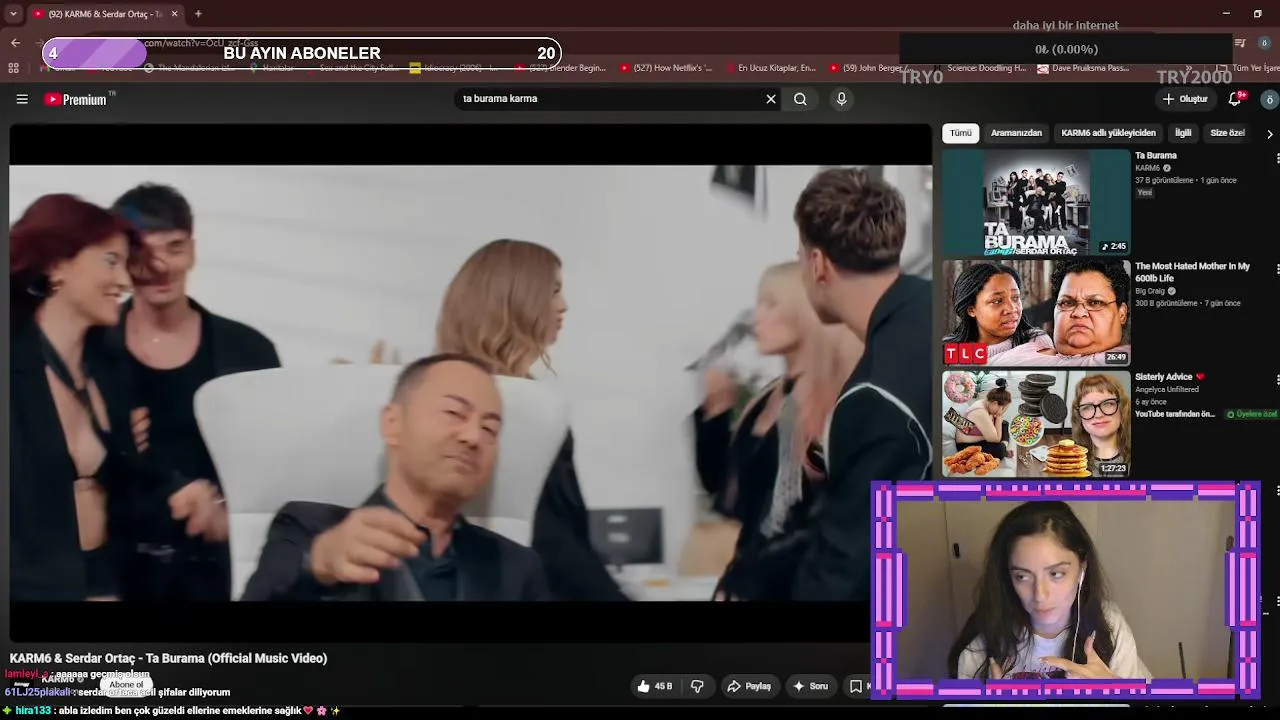The image size is (1280, 720).
Task: Open the How Netflix's bookmark
Action: pos(666,68)
